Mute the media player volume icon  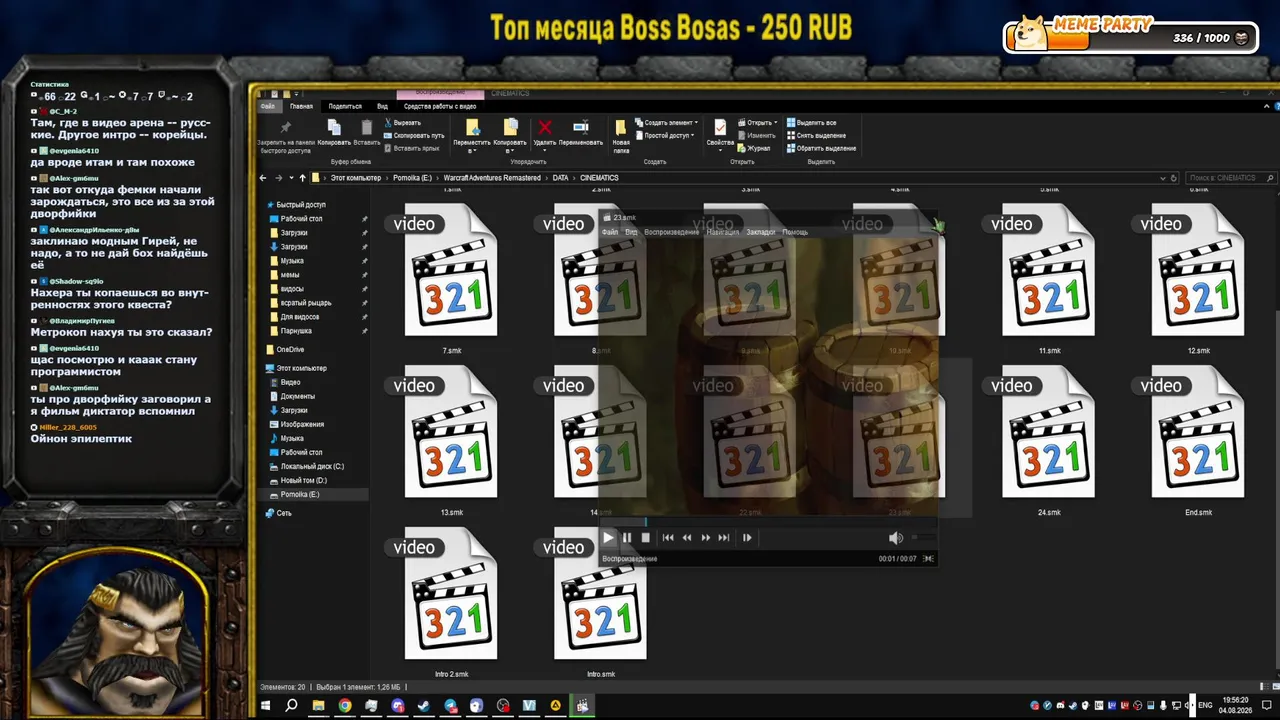[x=895, y=538]
